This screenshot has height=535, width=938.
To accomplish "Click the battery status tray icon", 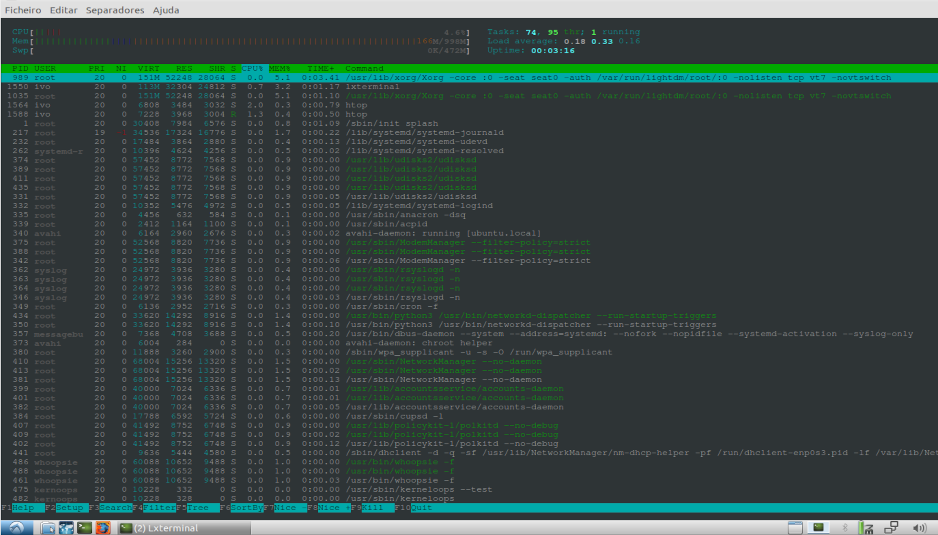I will [863, 527].
